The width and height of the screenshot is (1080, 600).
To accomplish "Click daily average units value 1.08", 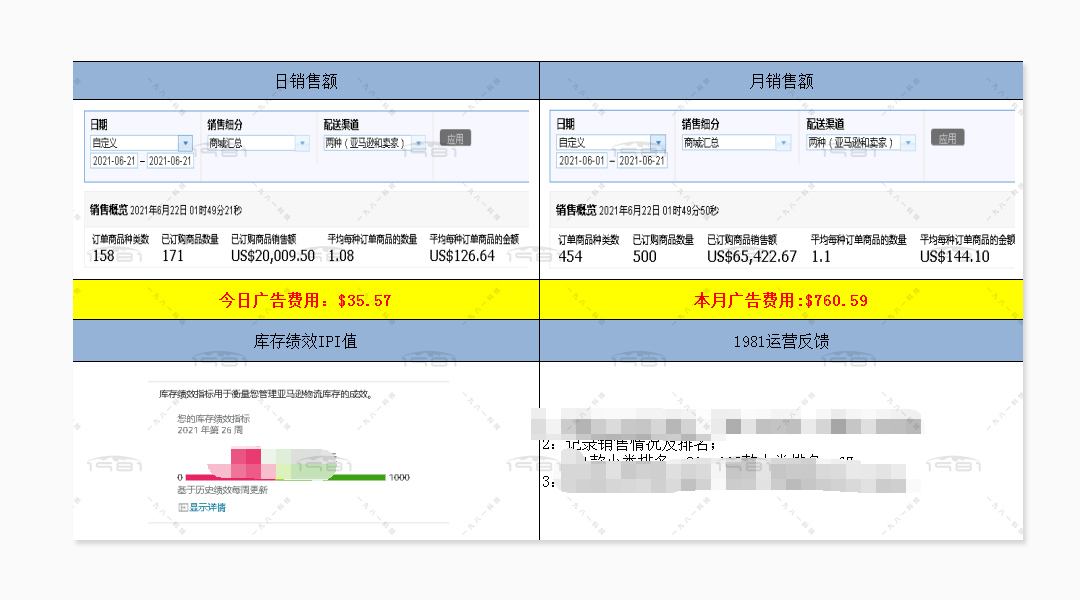I will pos(341,256).
